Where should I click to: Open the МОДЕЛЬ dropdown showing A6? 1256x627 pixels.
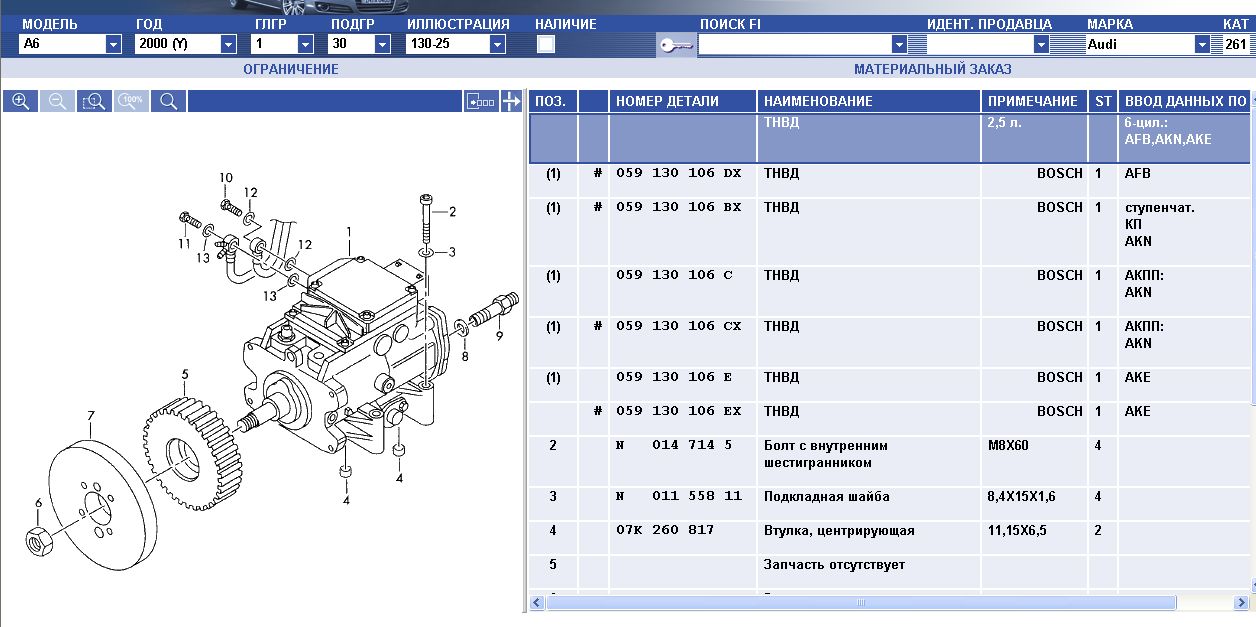113,44
